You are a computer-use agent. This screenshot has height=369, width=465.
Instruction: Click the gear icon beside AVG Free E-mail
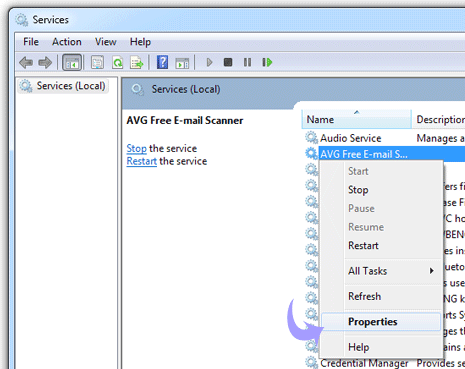pyautogui.click(x=311, y=154)
